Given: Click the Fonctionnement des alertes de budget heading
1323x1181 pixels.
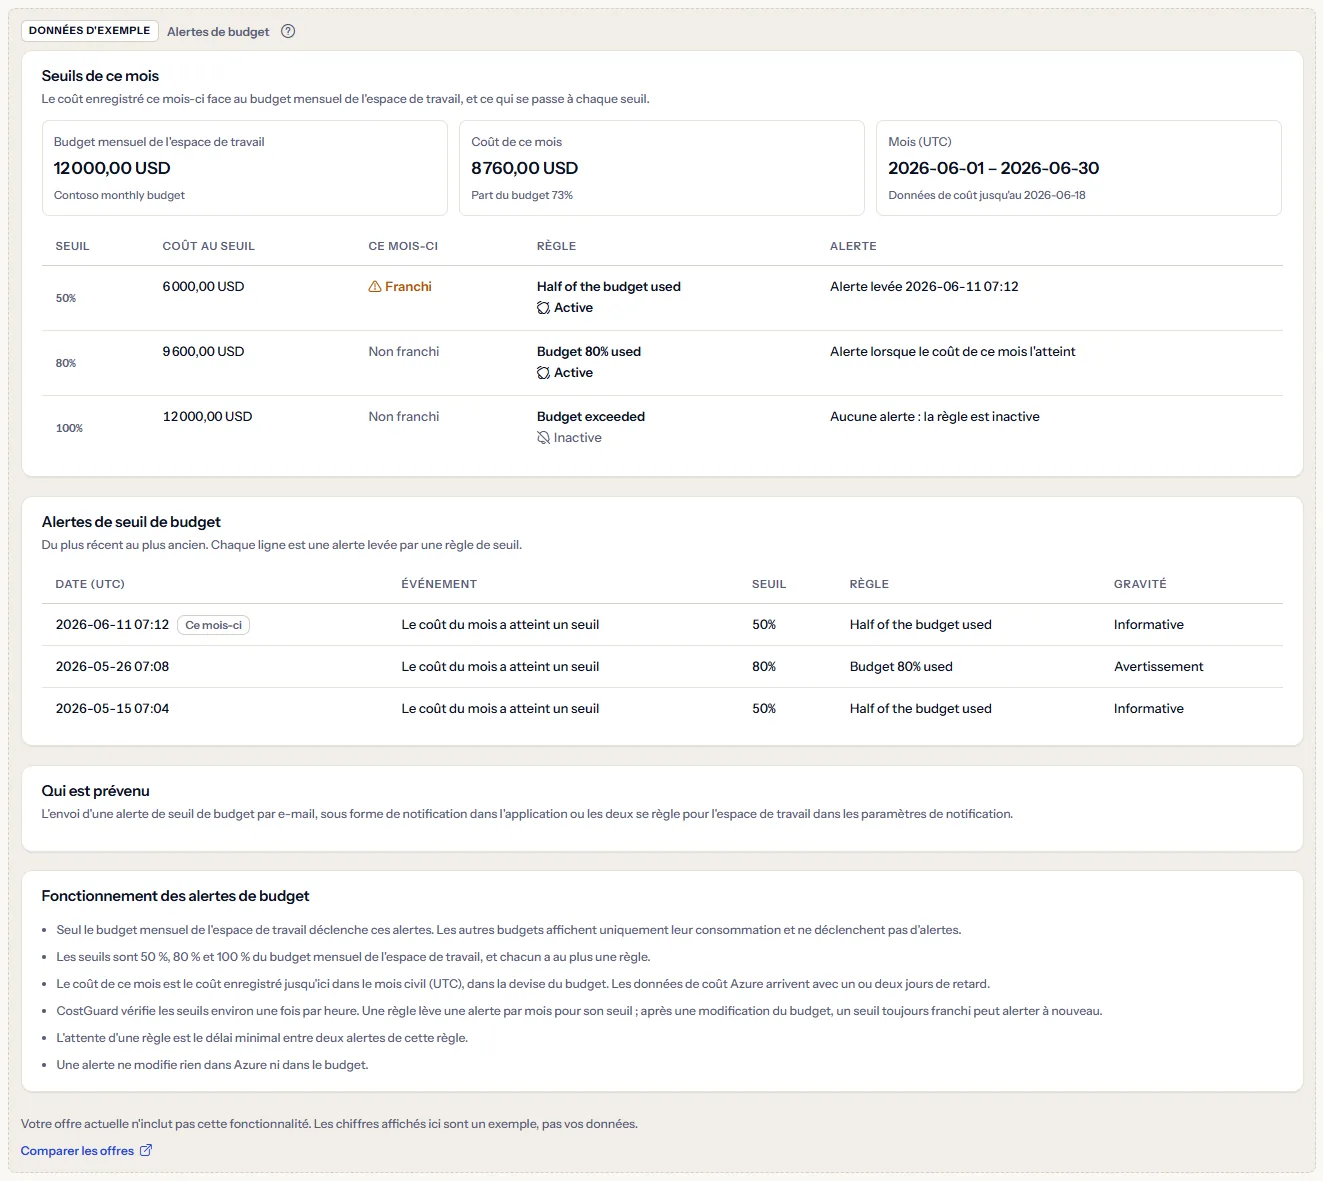Looking at the screenshot, I should pos(176,896).
